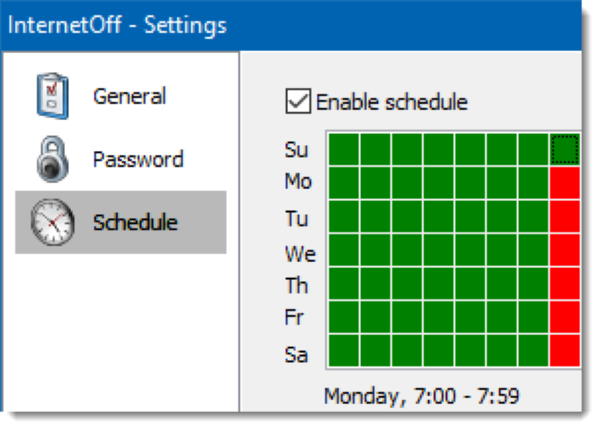Screen dimensions: 600x430
Task: Select the Schedule settings section
Action: tap(135, 222)
